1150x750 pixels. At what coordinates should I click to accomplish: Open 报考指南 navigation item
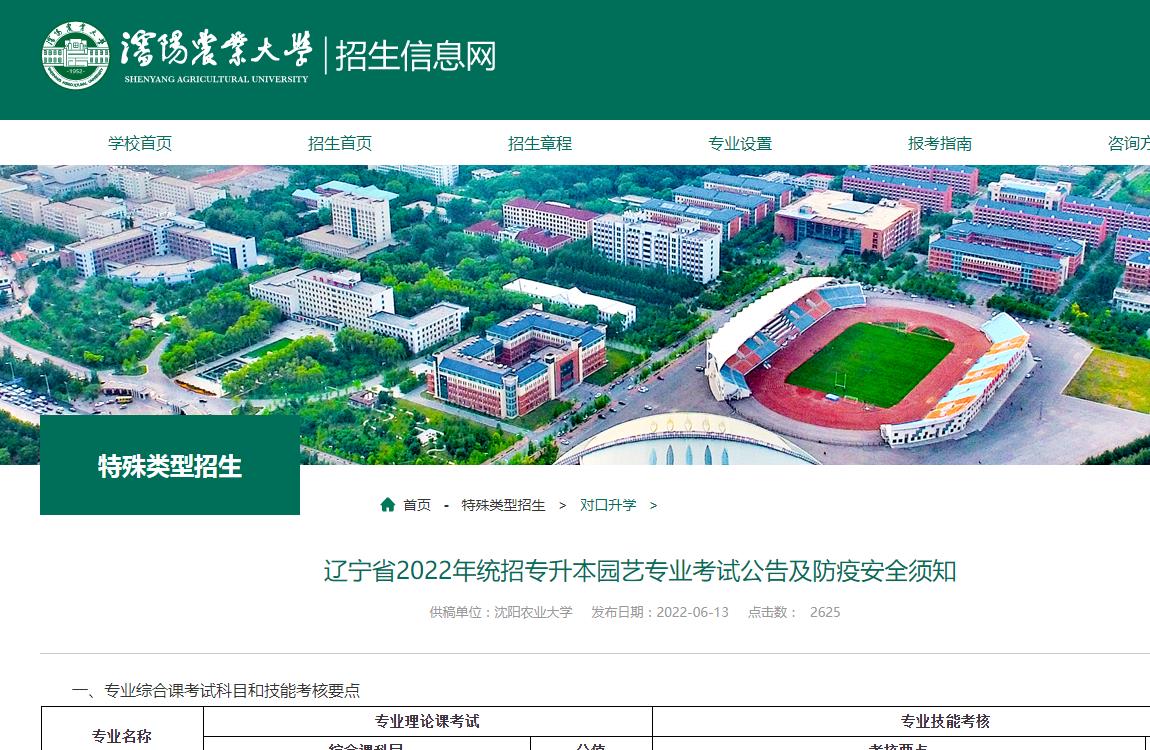click(940, 143)
